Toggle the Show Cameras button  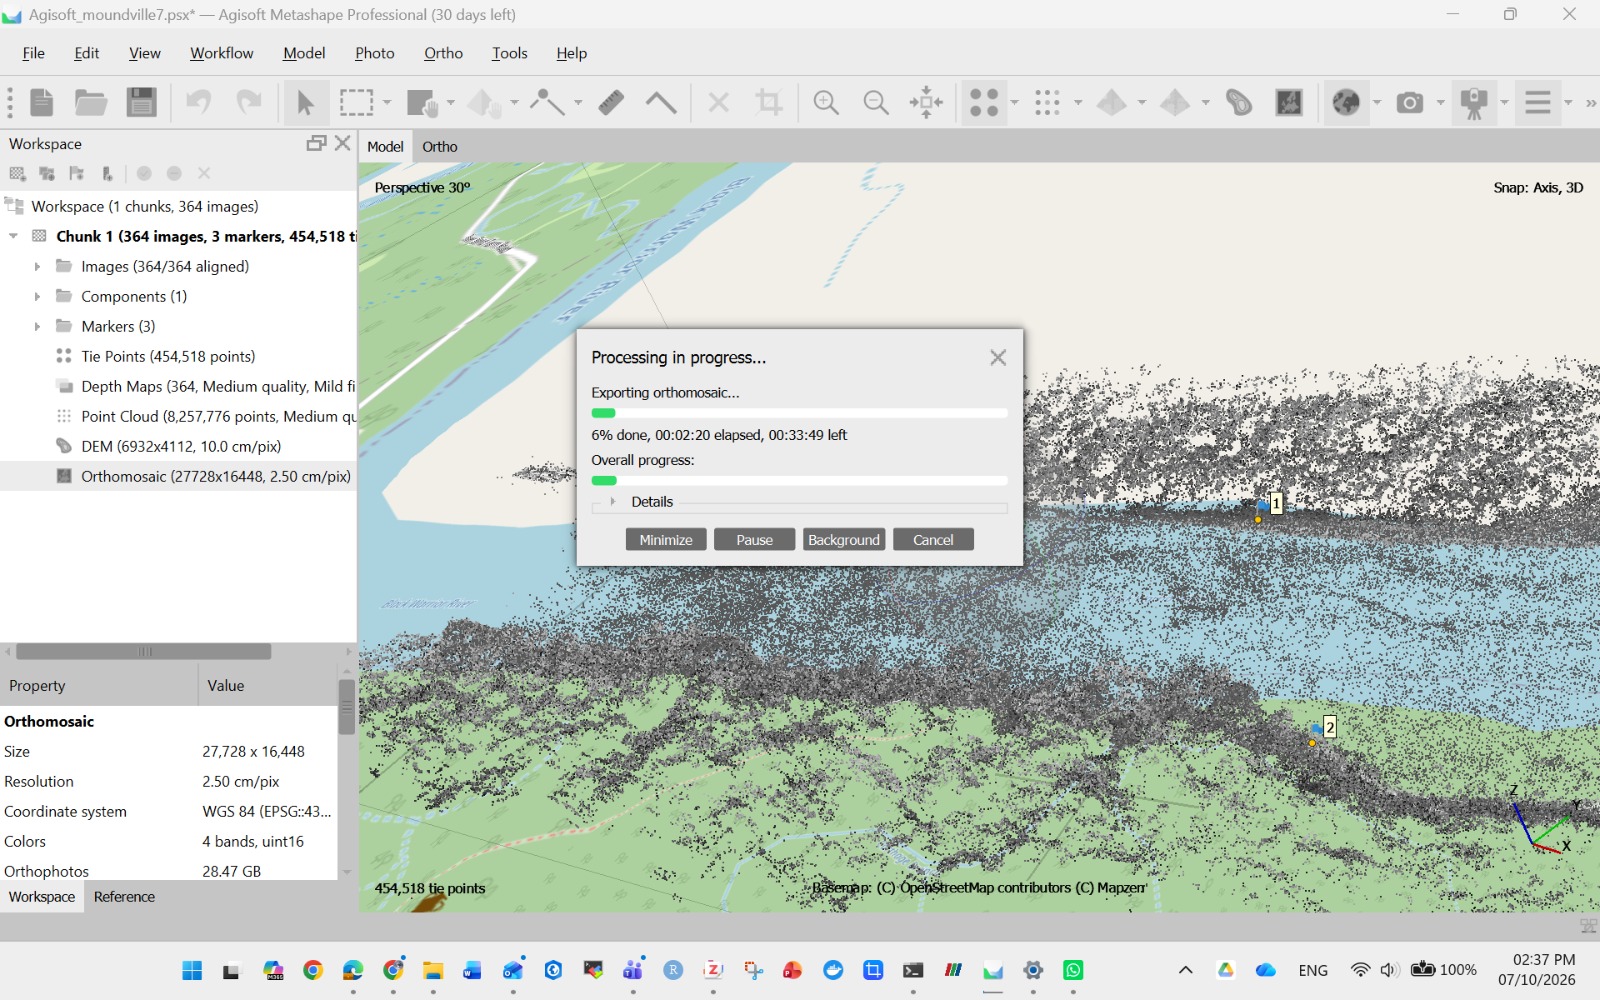click(x=1410, y=102)
